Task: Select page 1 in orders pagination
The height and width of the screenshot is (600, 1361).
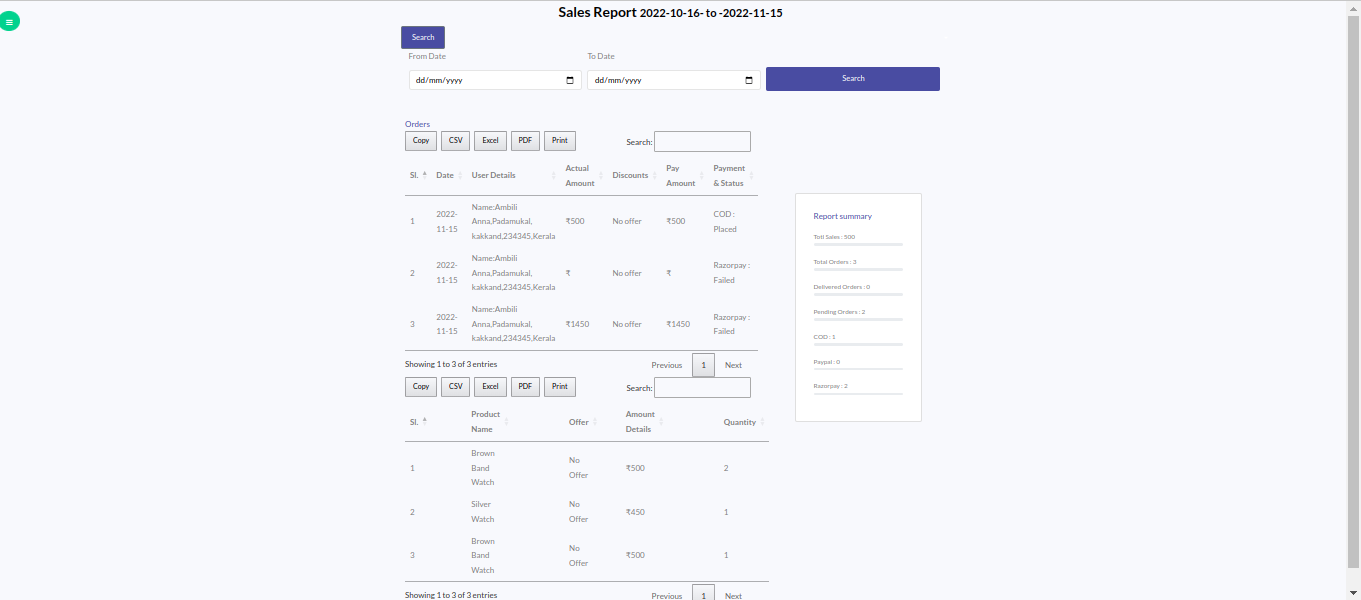Action: pos(703,365)
